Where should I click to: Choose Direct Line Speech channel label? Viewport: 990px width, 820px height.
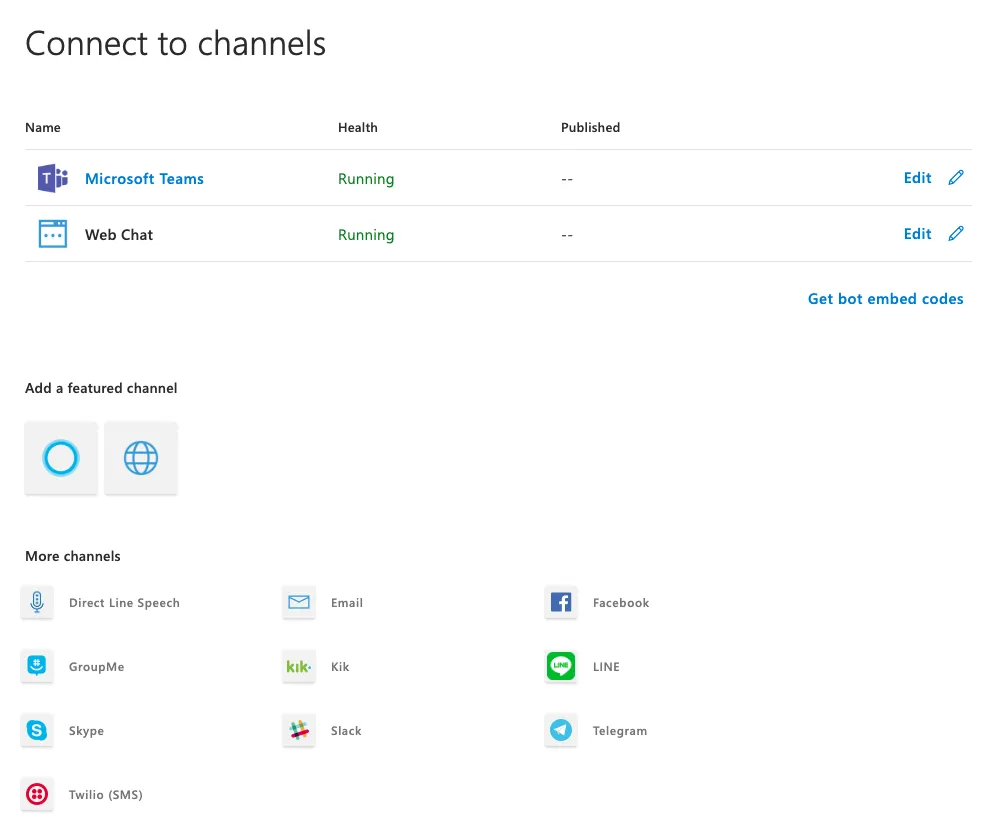pyautogui.click(x=124, y=603)
